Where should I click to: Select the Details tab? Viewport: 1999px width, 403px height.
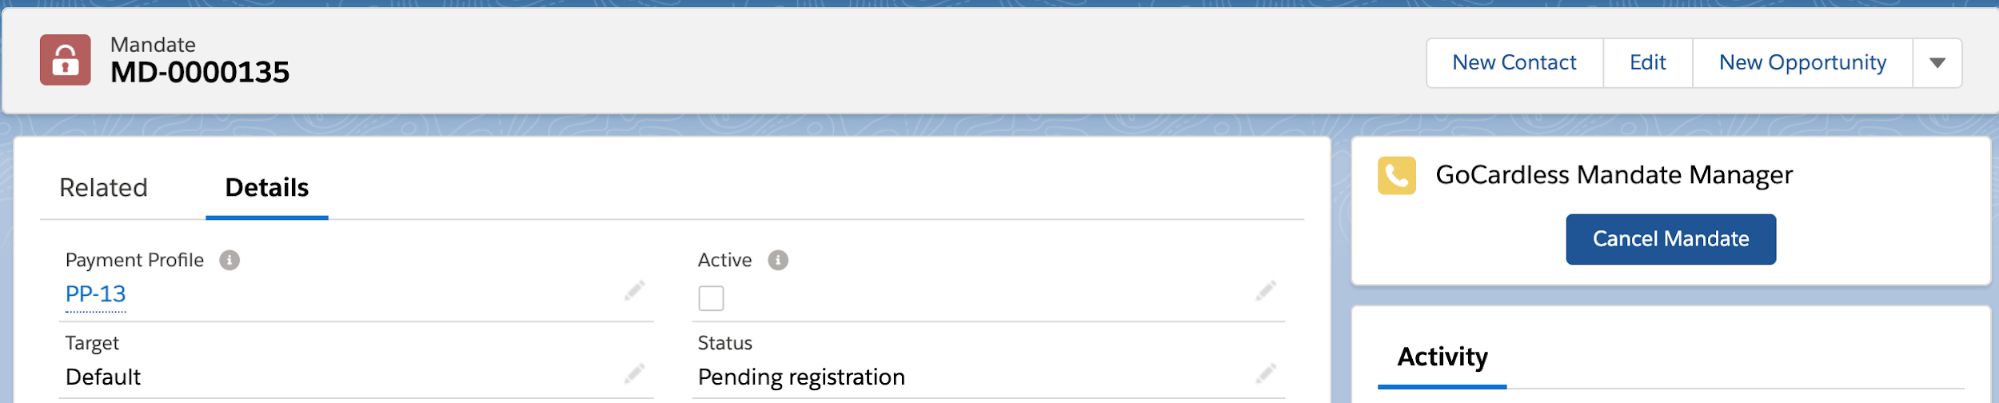point(267,188)
